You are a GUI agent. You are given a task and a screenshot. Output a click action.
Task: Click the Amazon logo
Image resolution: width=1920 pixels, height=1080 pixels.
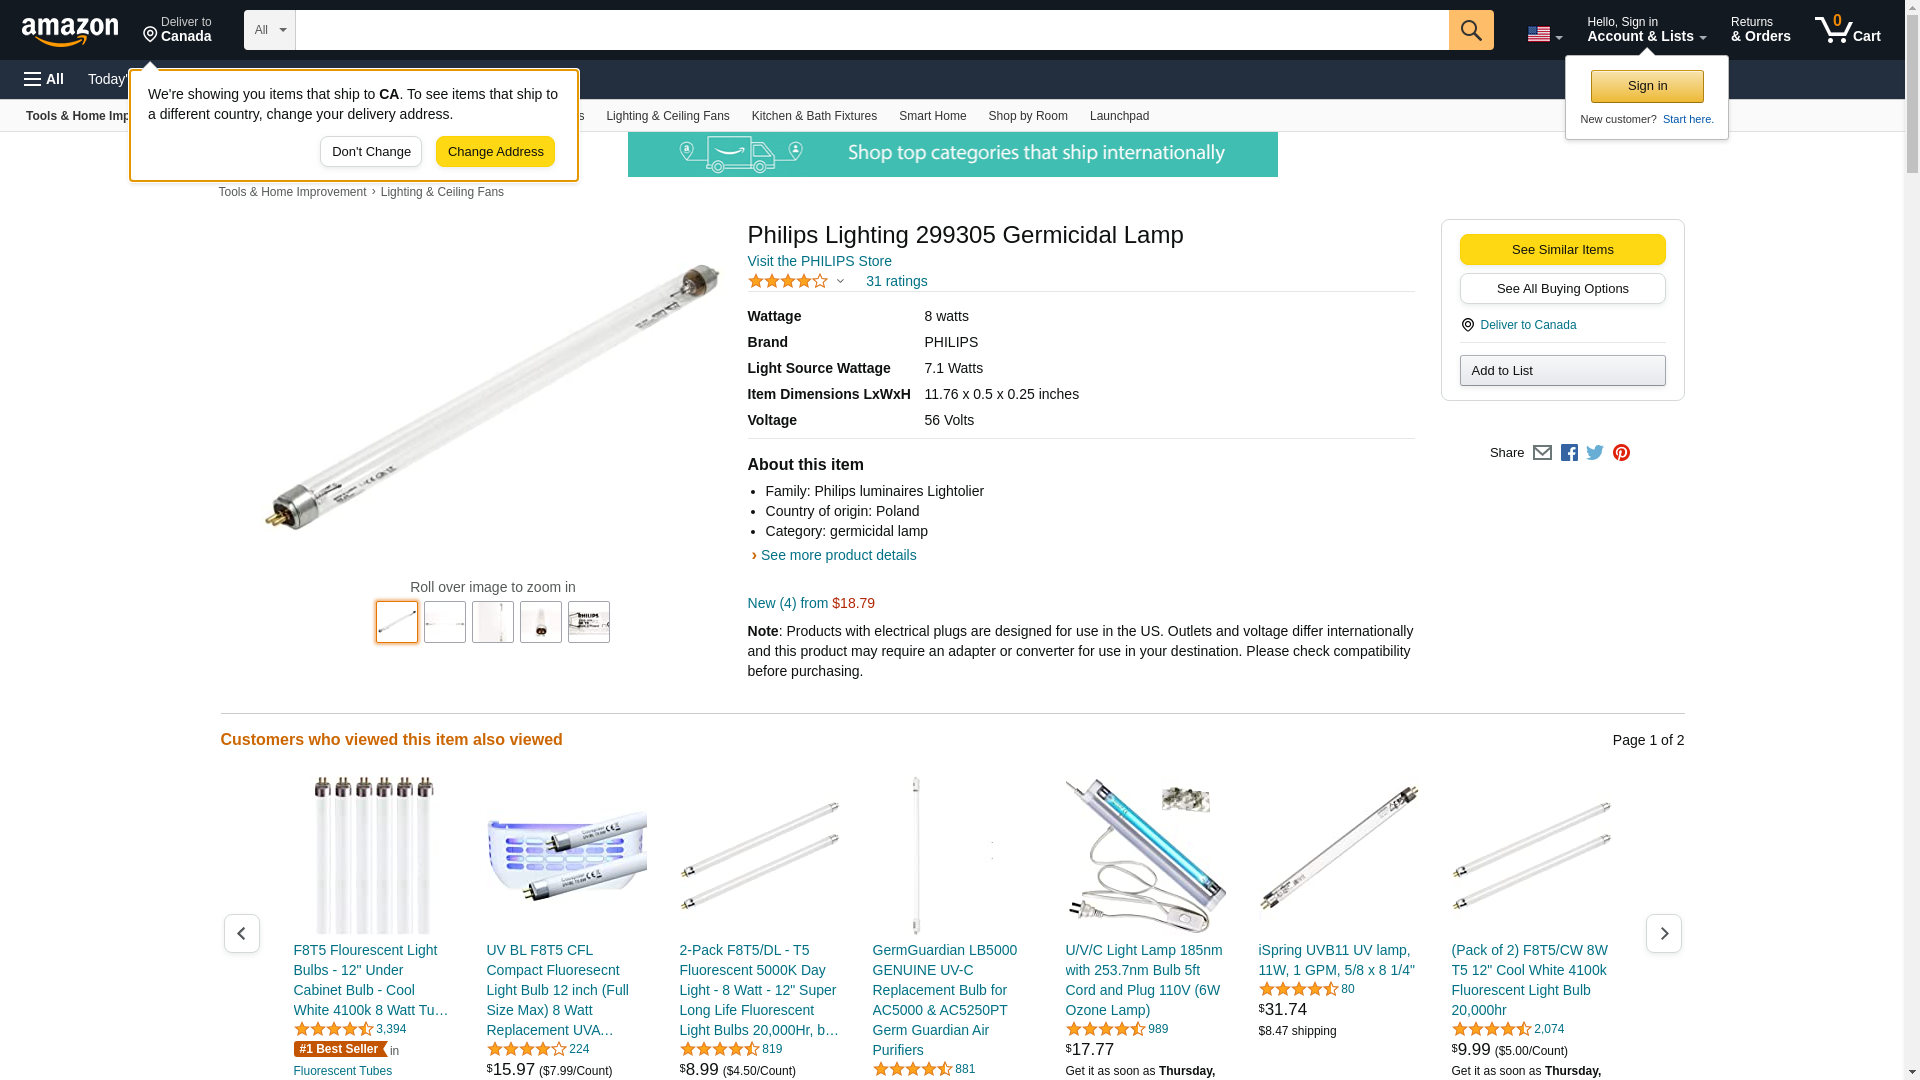pyautogui.click(x=70, y=31)
